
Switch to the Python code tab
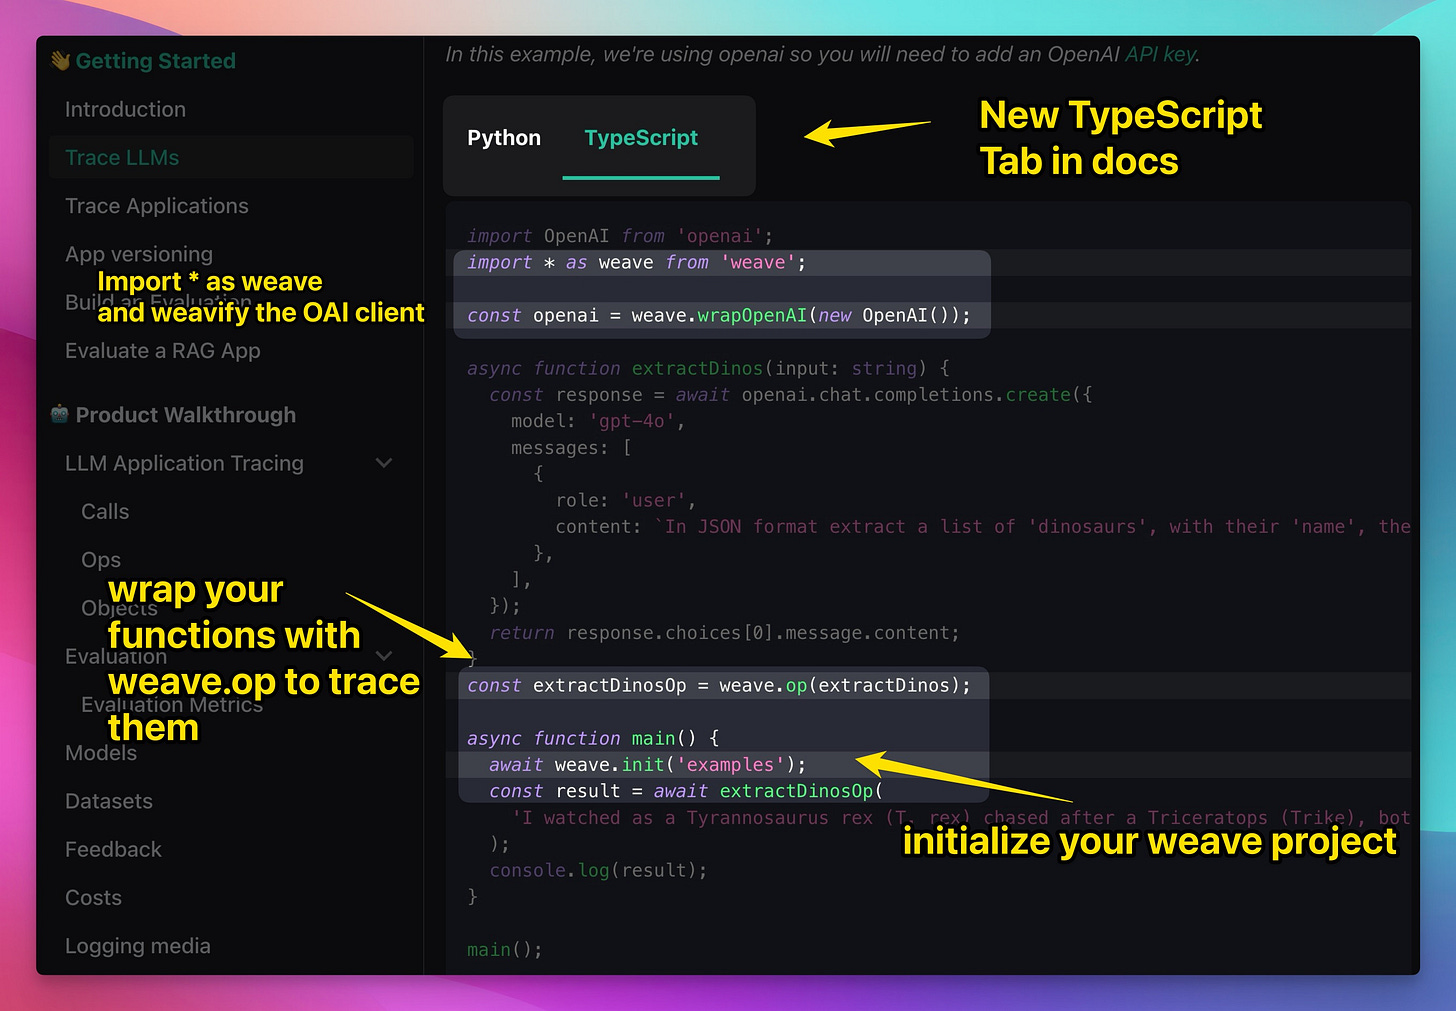504,138
